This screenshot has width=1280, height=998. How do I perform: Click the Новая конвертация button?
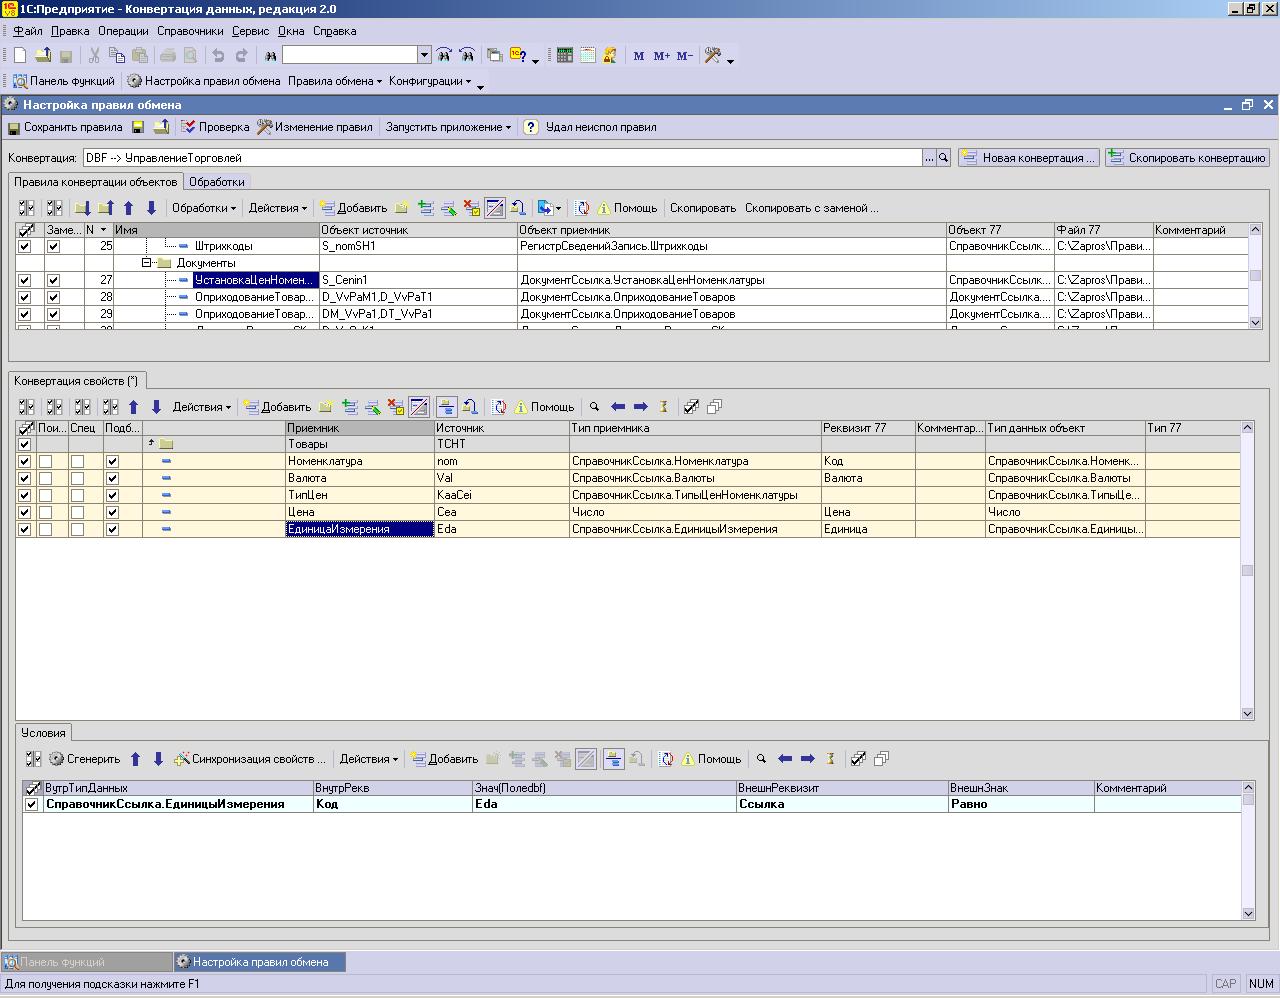click(1029, 158)
